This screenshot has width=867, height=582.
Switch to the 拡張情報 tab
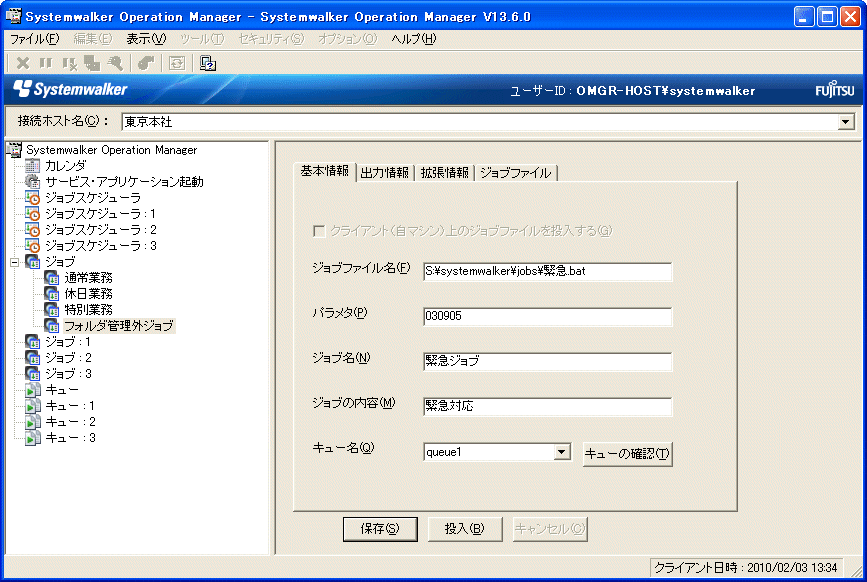pos(445,173)
